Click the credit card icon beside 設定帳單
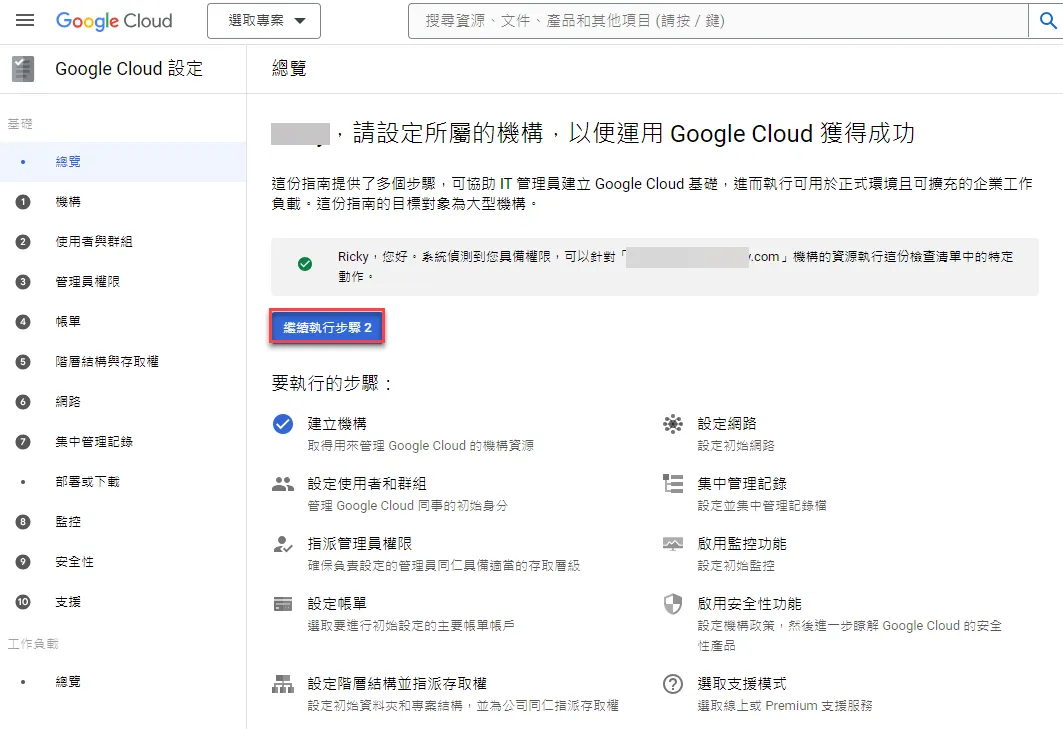1063x729 pixels. pos(283,604)
